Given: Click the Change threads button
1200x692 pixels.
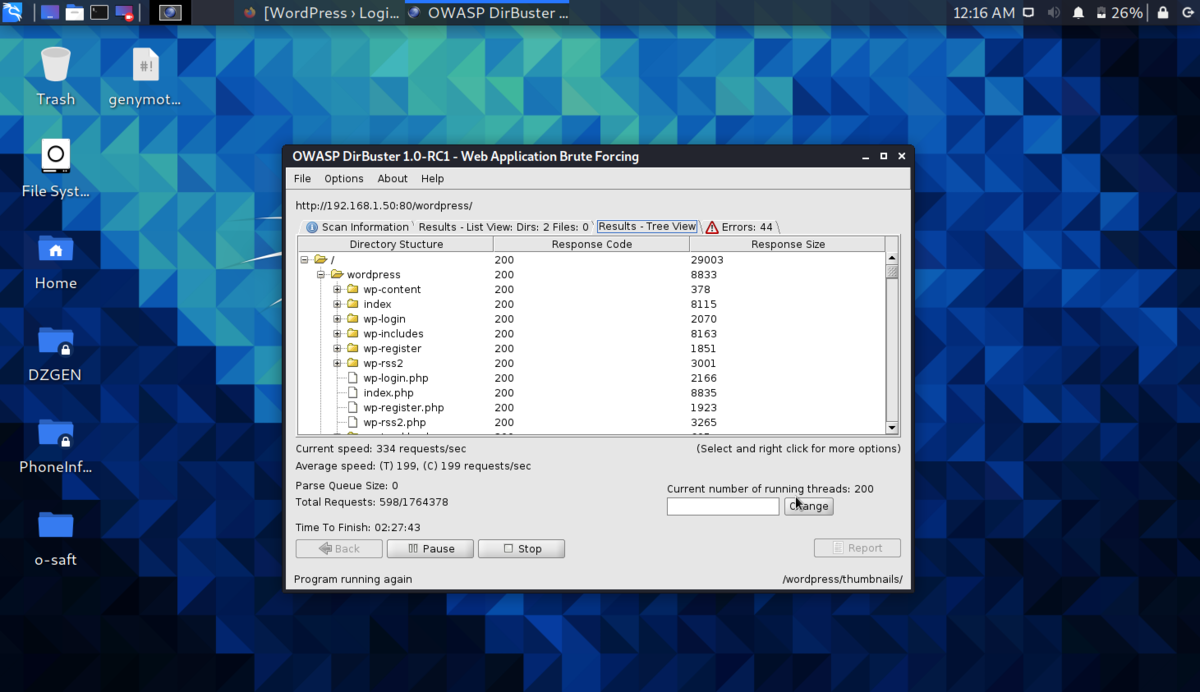Looking at the screenshot, I should tap(809, 506).
